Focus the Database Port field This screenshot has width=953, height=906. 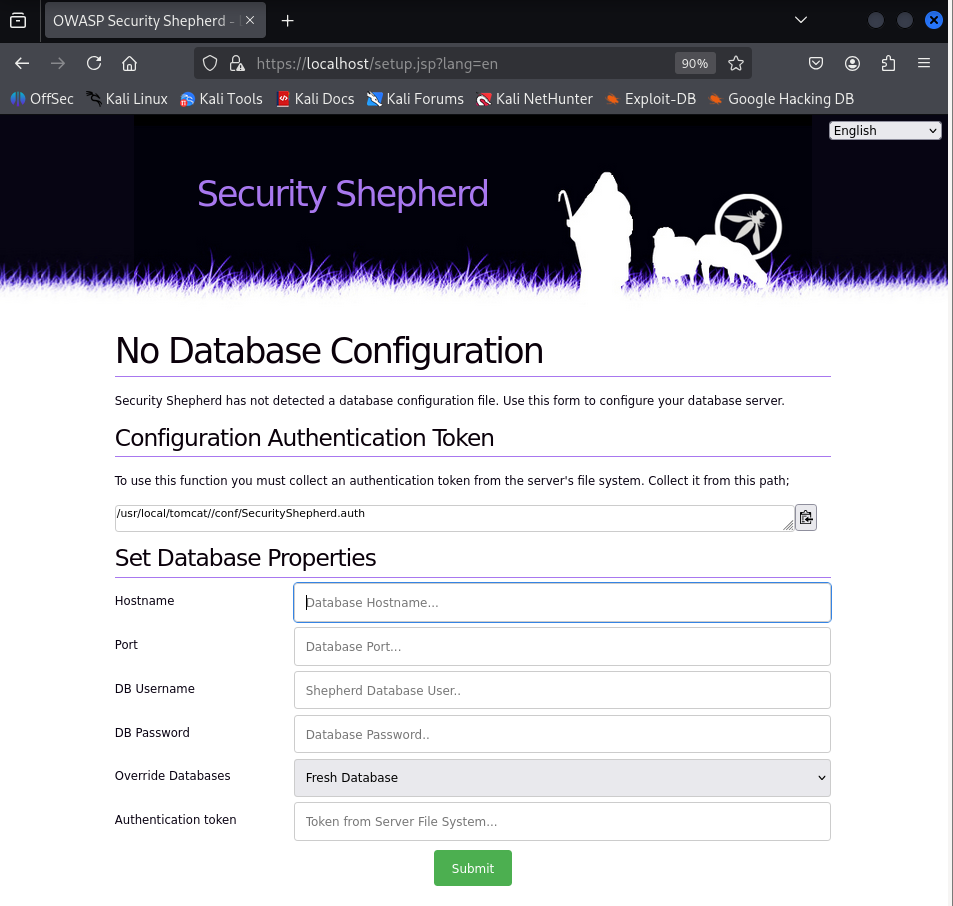[x=562, y=647]
